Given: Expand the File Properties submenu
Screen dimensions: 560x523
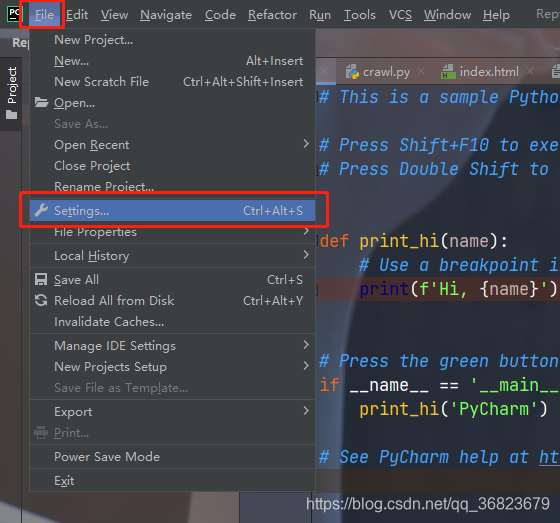Looking at the screenshot, I should (x=172, y=231).
